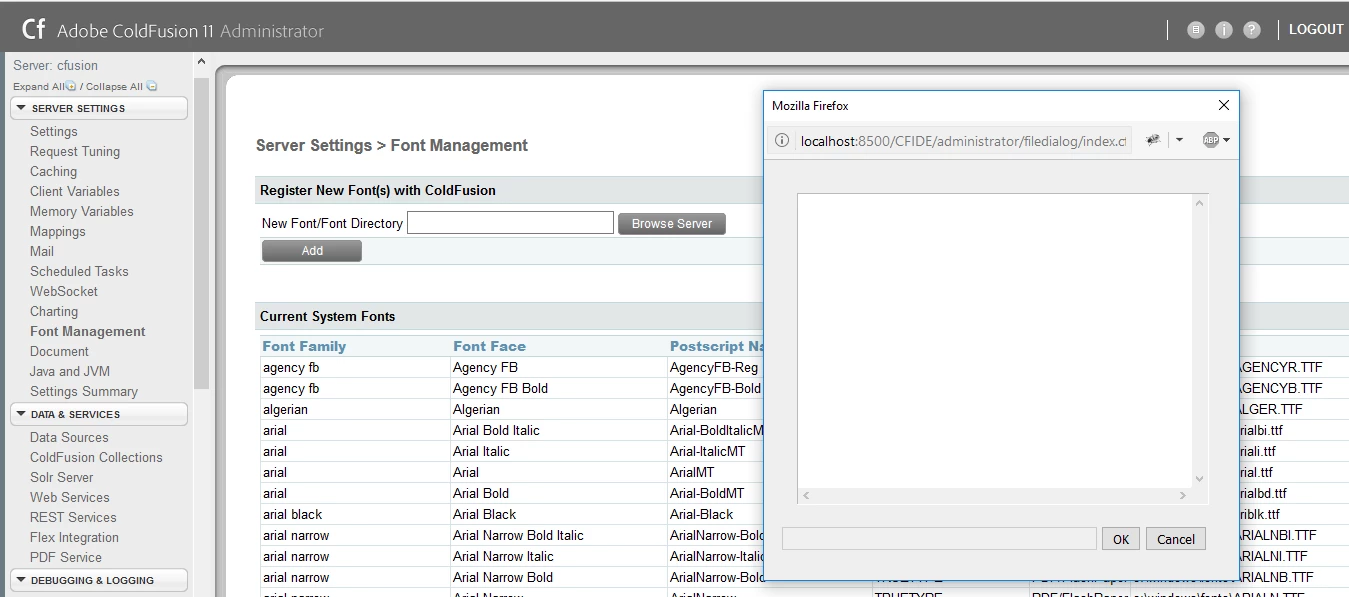
Task: Click the ColdFusion Cf logo
Action: (33, 29)
